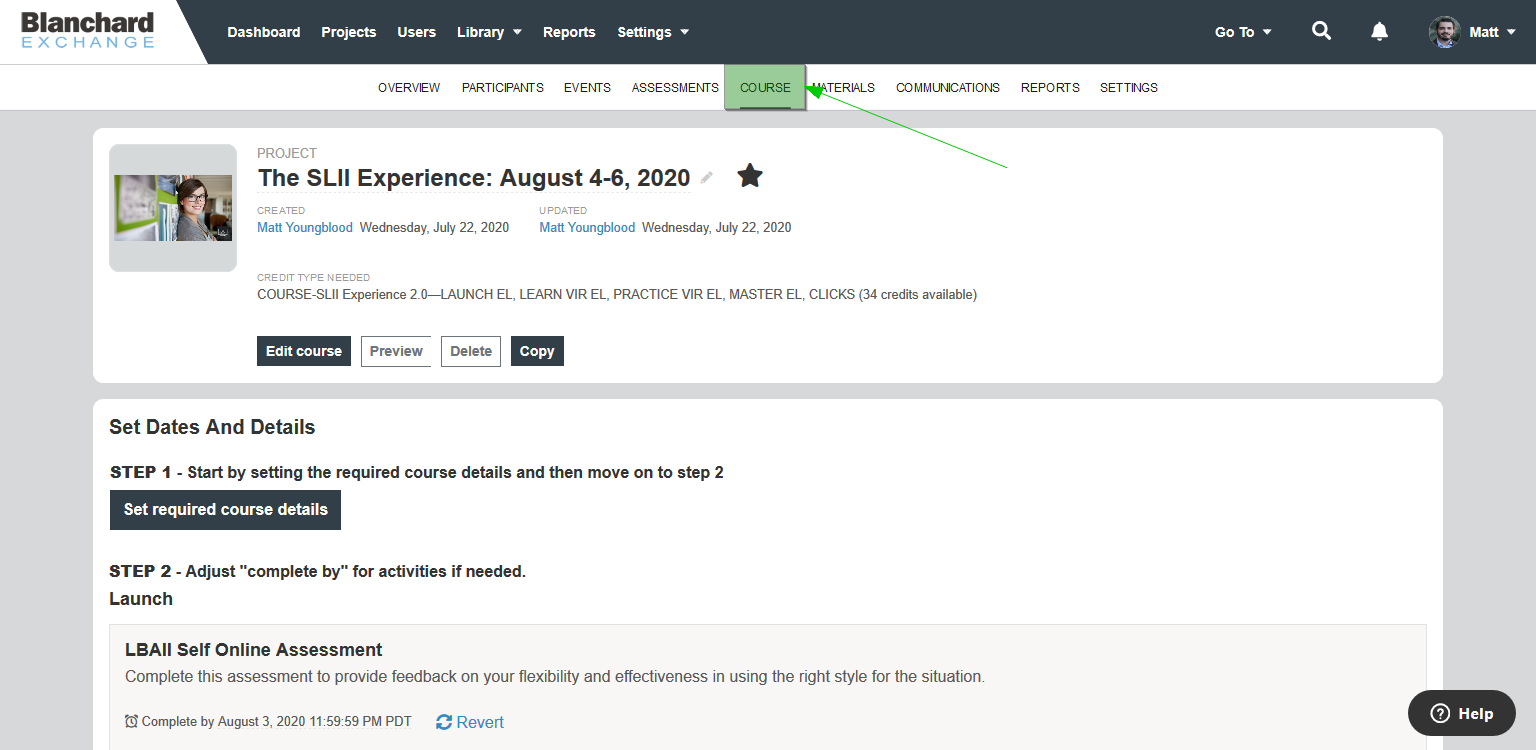Open the Reports project tab
The height and width of the screenshot is (750, 1536).
[1050, 88]
